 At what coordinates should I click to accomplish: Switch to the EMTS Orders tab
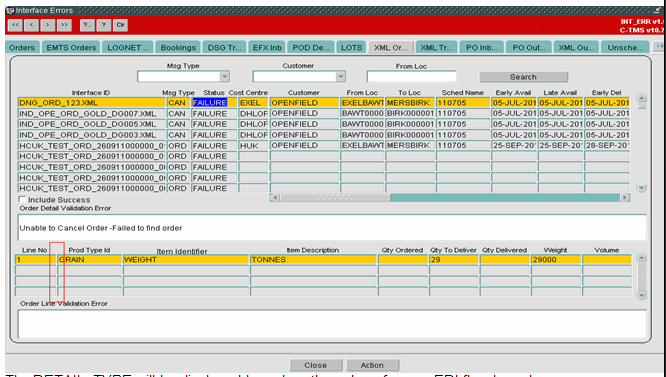pyautogui.click(x=71, y=48)
